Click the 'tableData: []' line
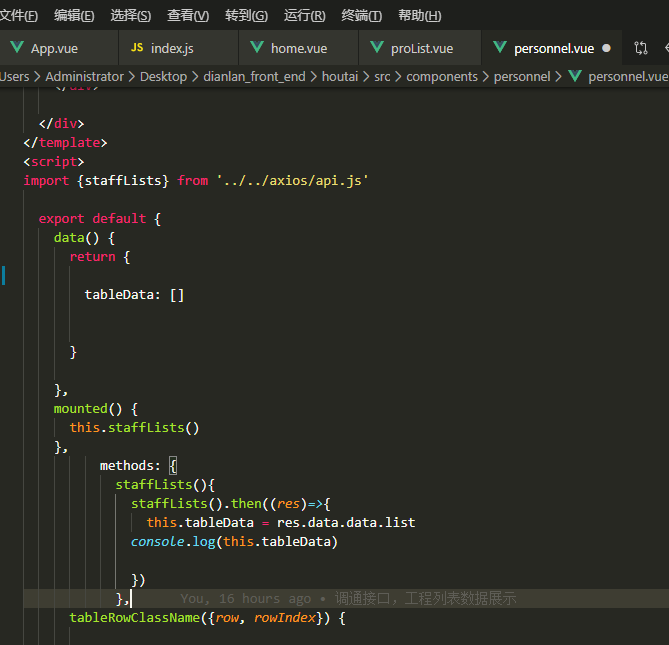The height and width of the screenshot is (645, 669). point(134,295)
